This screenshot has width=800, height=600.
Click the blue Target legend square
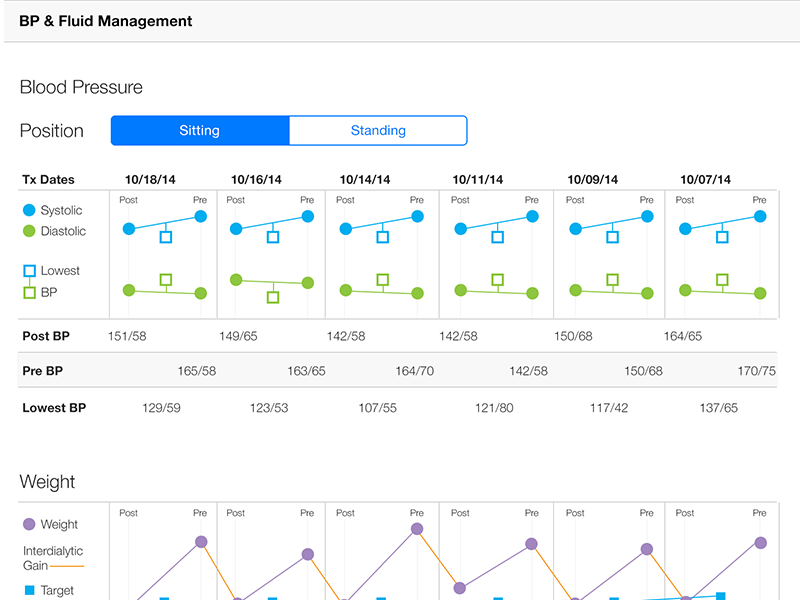tap(29, 591)
